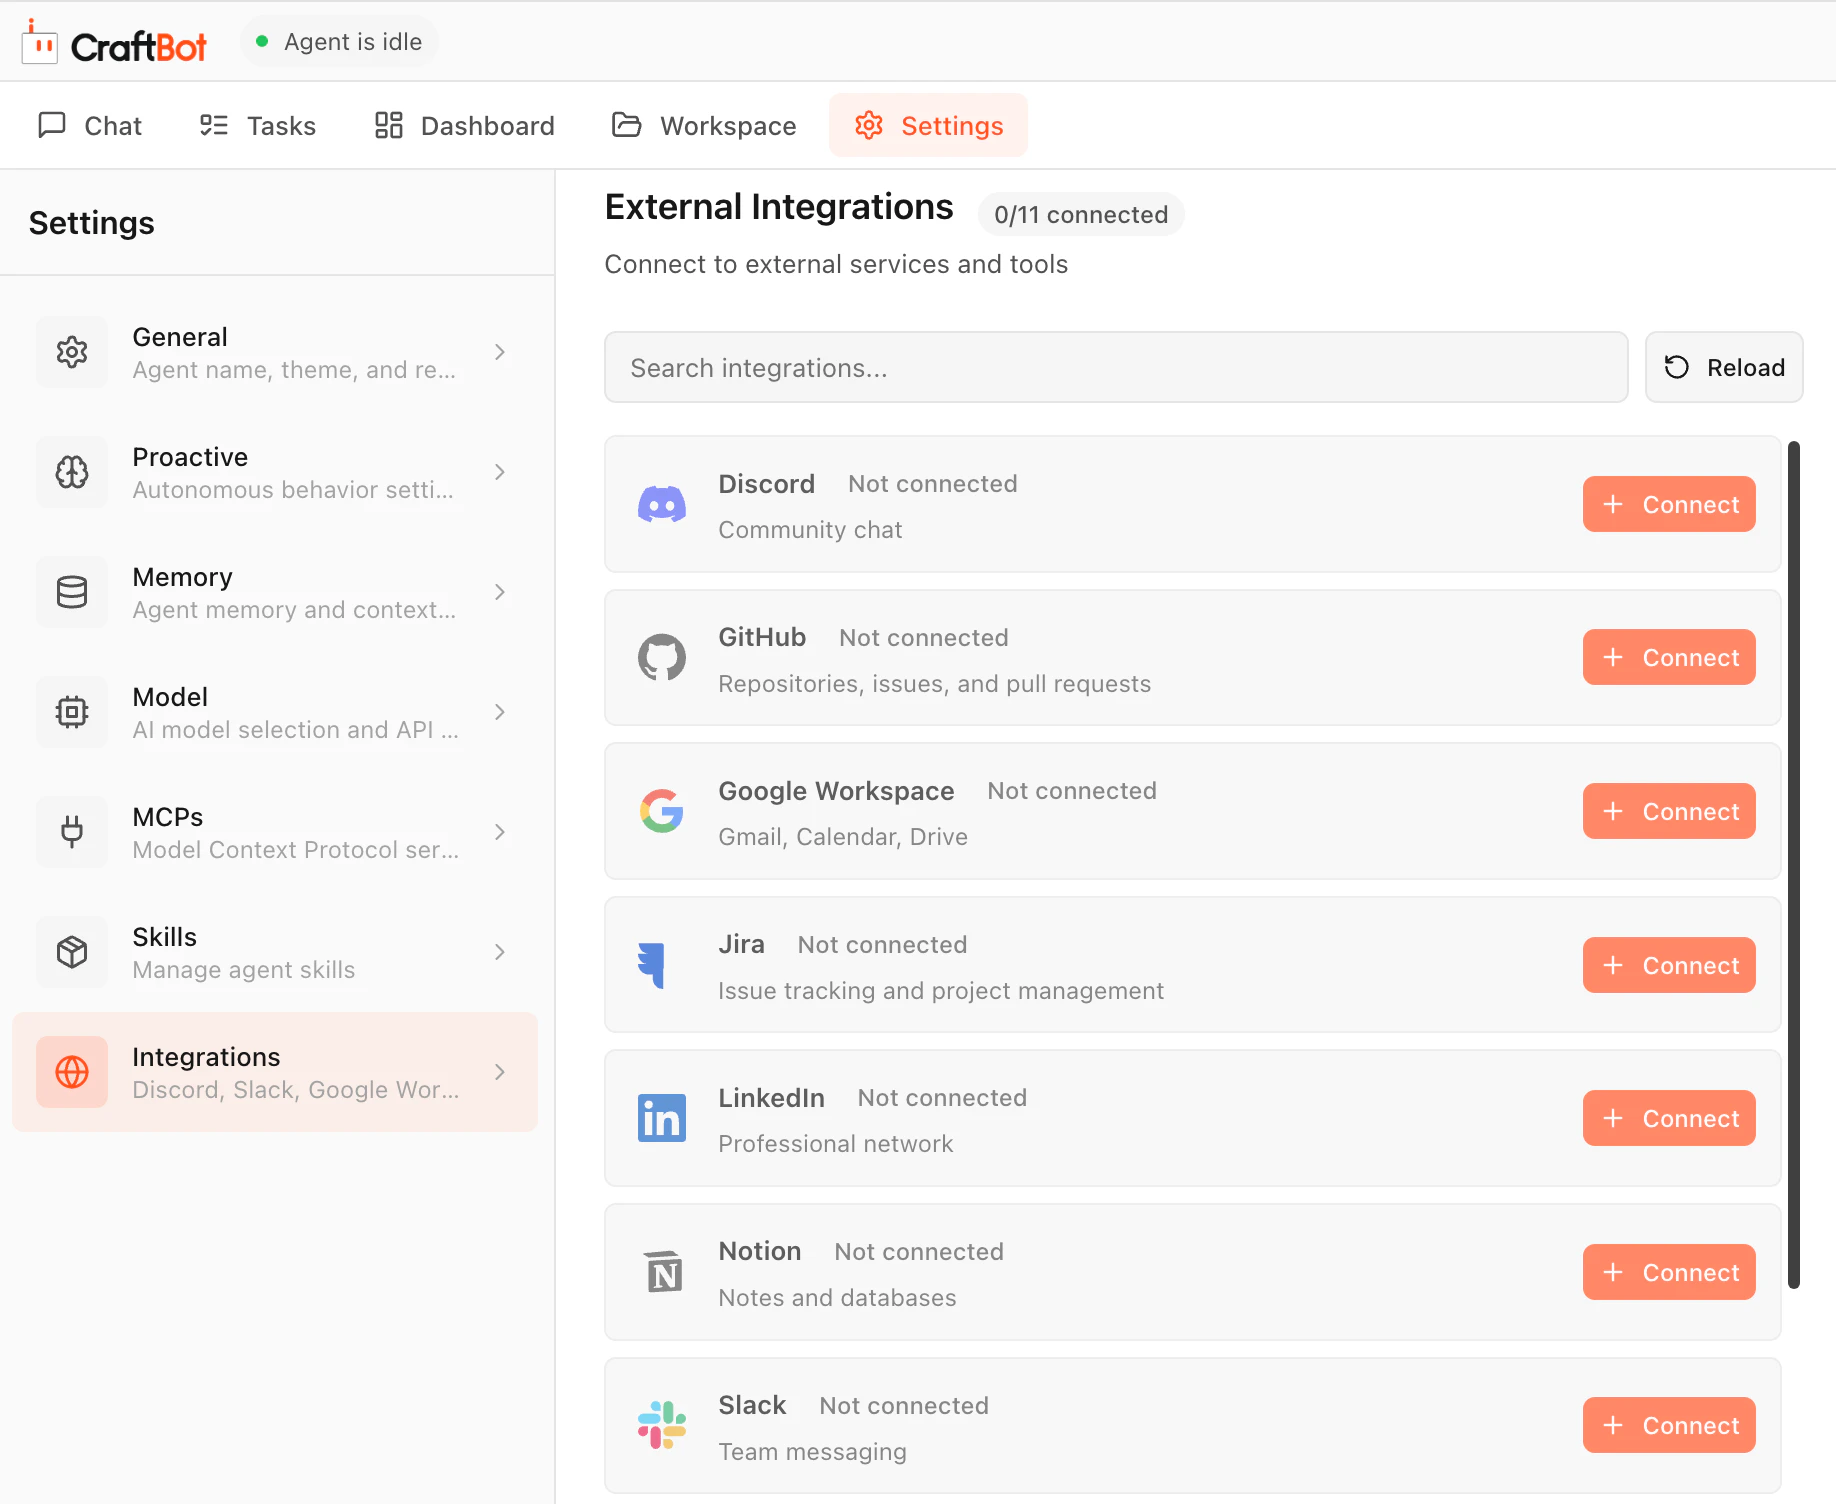Image resolution: width=1836 pixels, height=1504 pixels.
Task: Expand Skills settings chevron
Action: pyautogui.click(x=500, y=952)
